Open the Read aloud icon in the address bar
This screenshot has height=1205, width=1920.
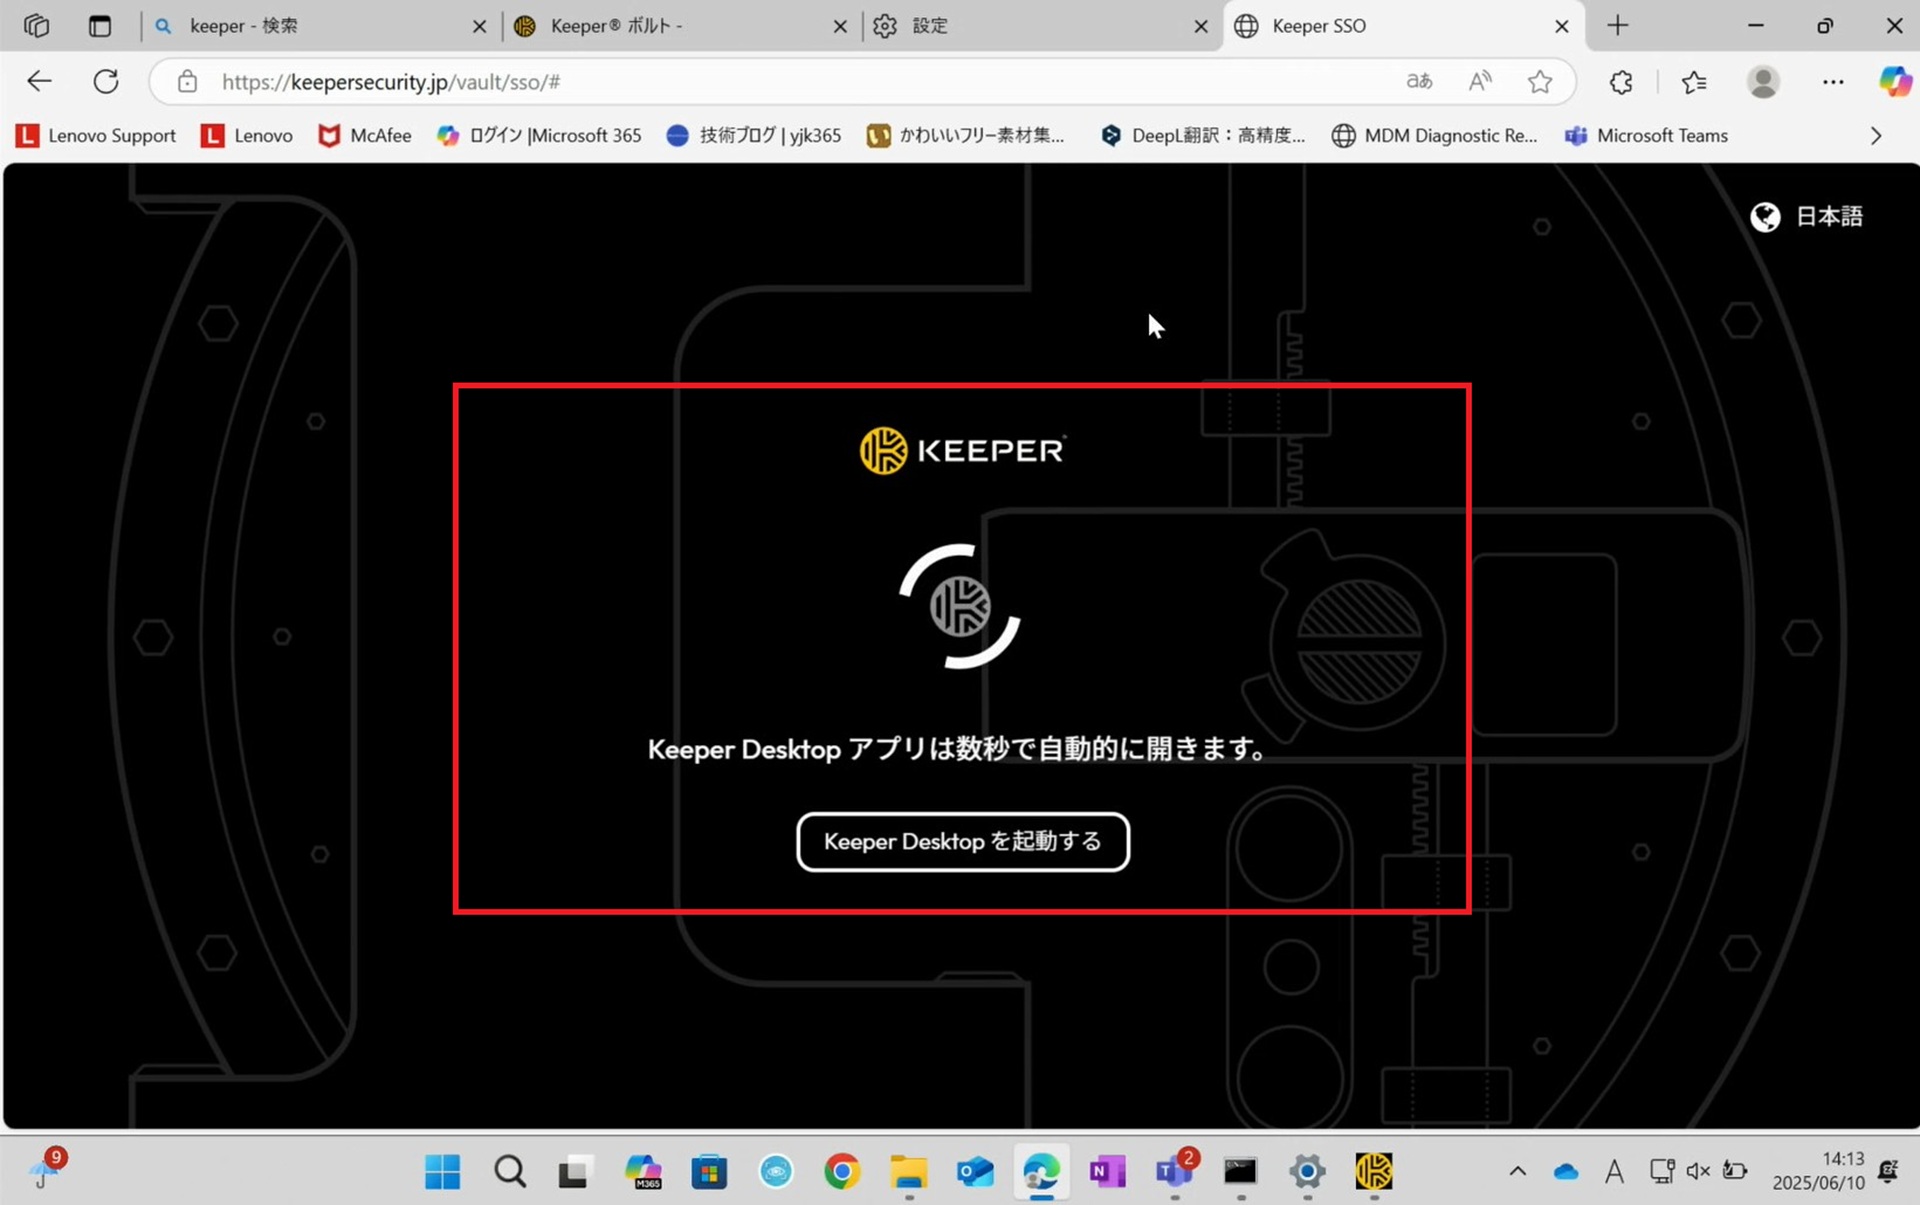[x=1480, y=82]
